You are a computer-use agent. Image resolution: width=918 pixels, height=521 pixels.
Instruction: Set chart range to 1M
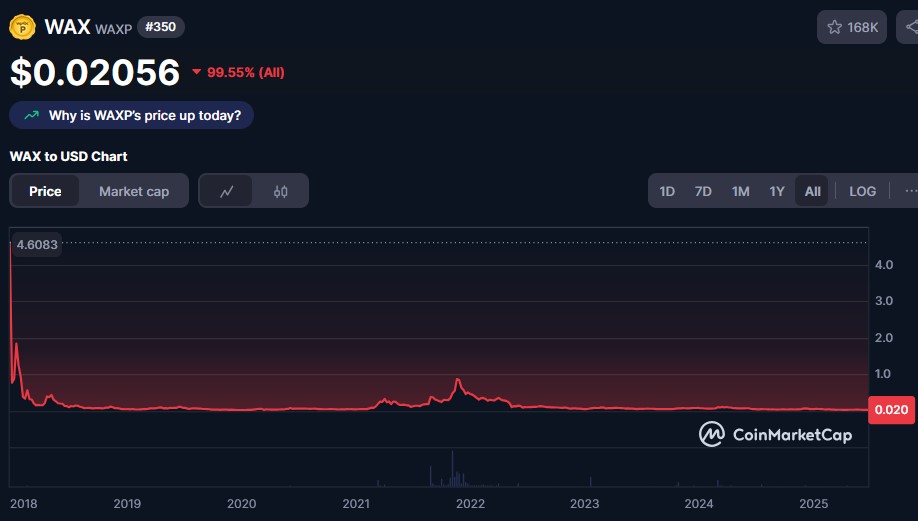[740, 191]
